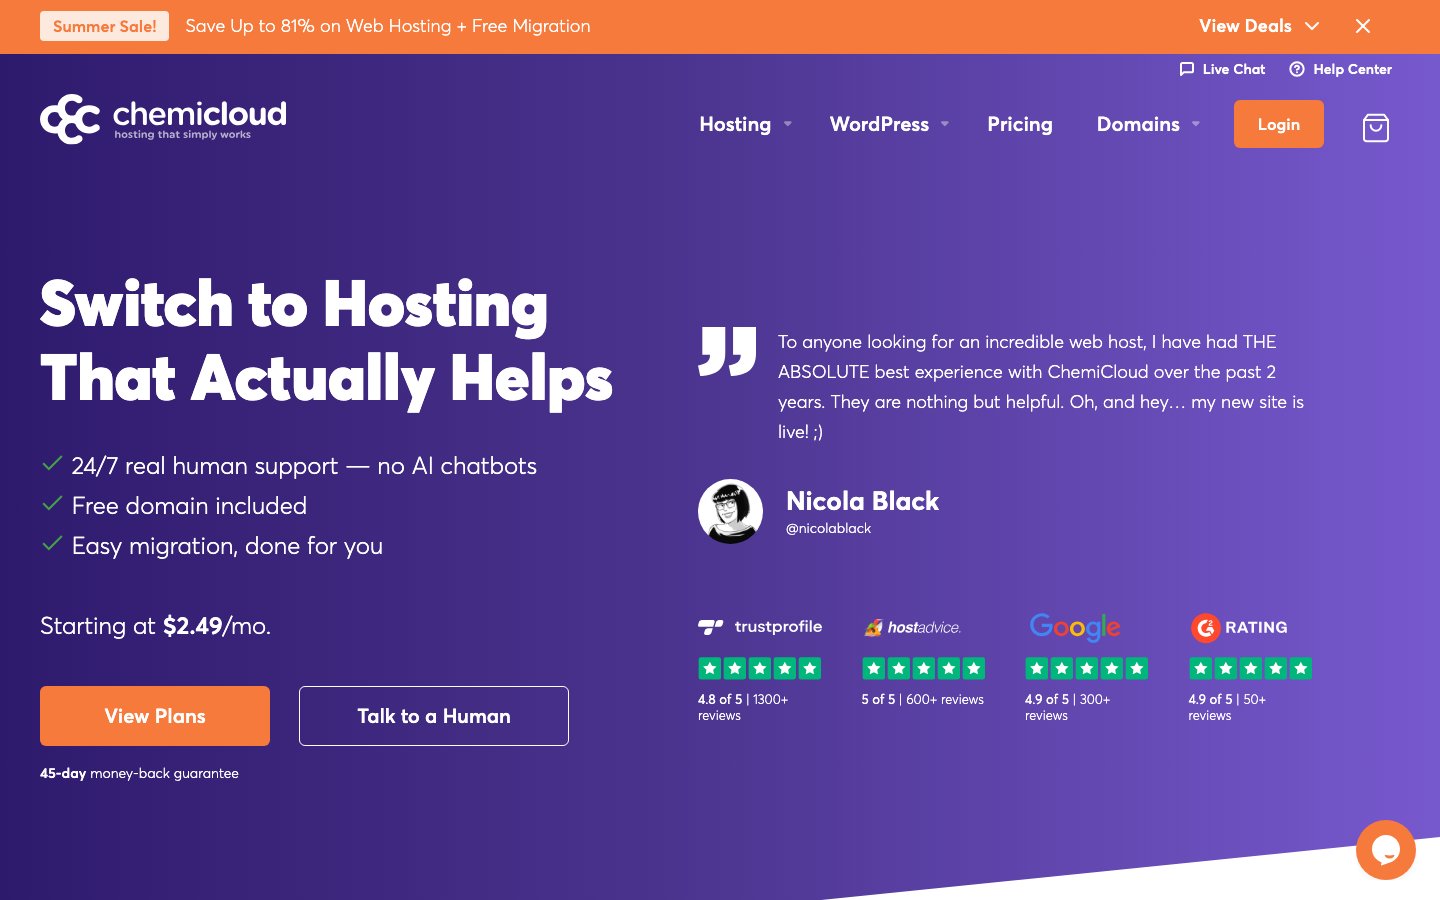Screen dimensions: 1440x900
Task: Click Nicola Black's avatar photo
Action: (x=730, y=511)
